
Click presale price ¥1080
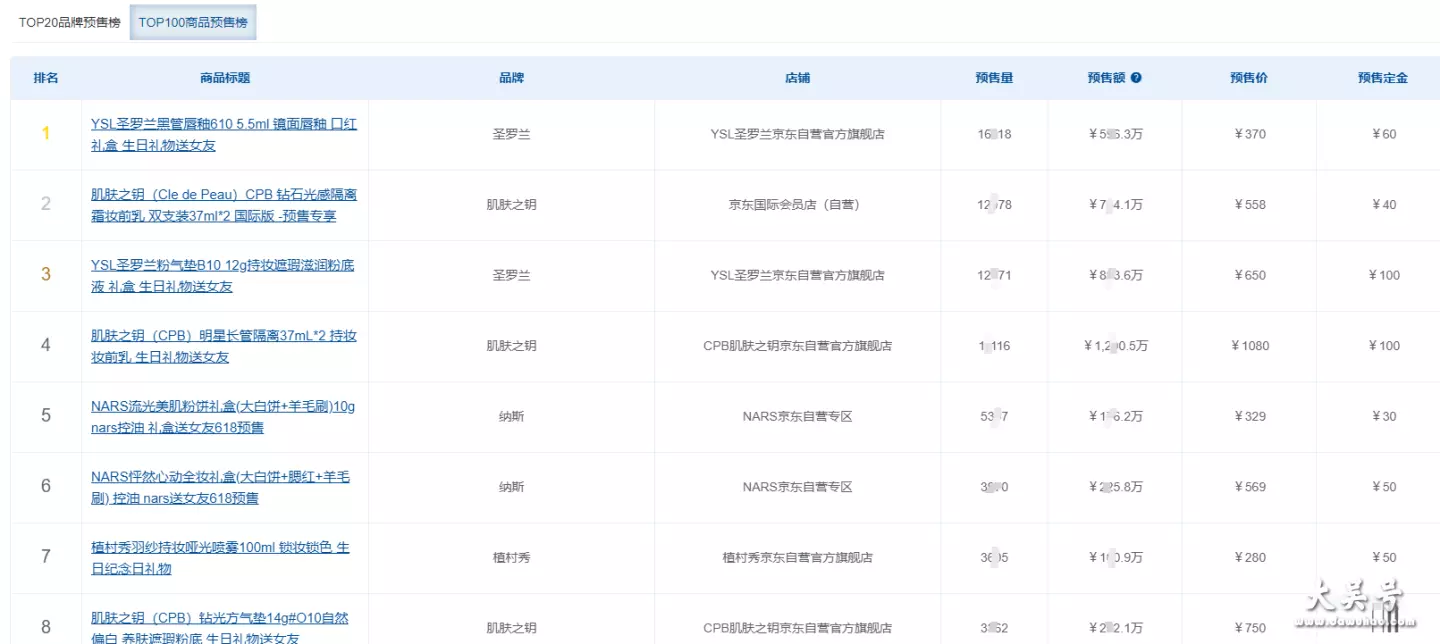click(1250, 346)
